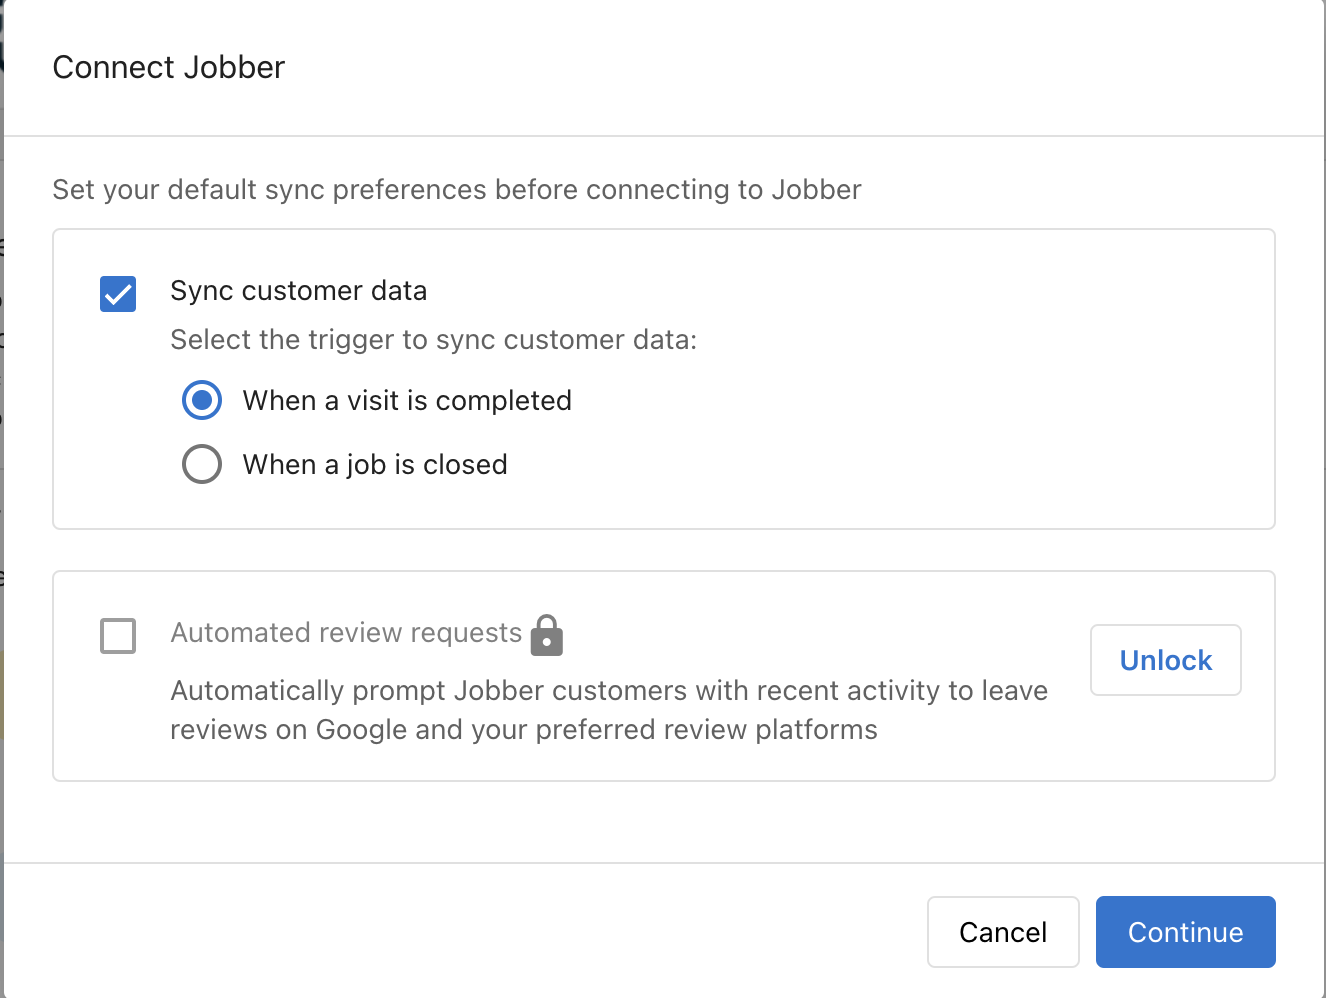The height and width of the screenshot is (998, 1326).
Task: Click the page background left of the dialog
Action: [3, 500]
